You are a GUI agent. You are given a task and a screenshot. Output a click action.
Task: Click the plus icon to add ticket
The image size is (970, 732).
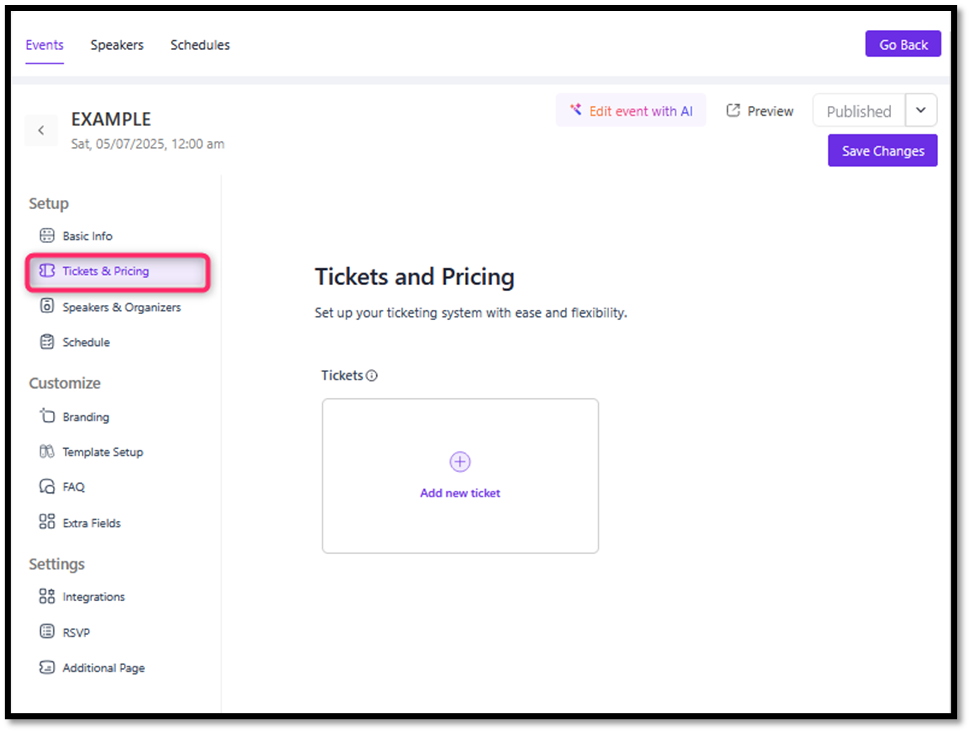[460, 462]
